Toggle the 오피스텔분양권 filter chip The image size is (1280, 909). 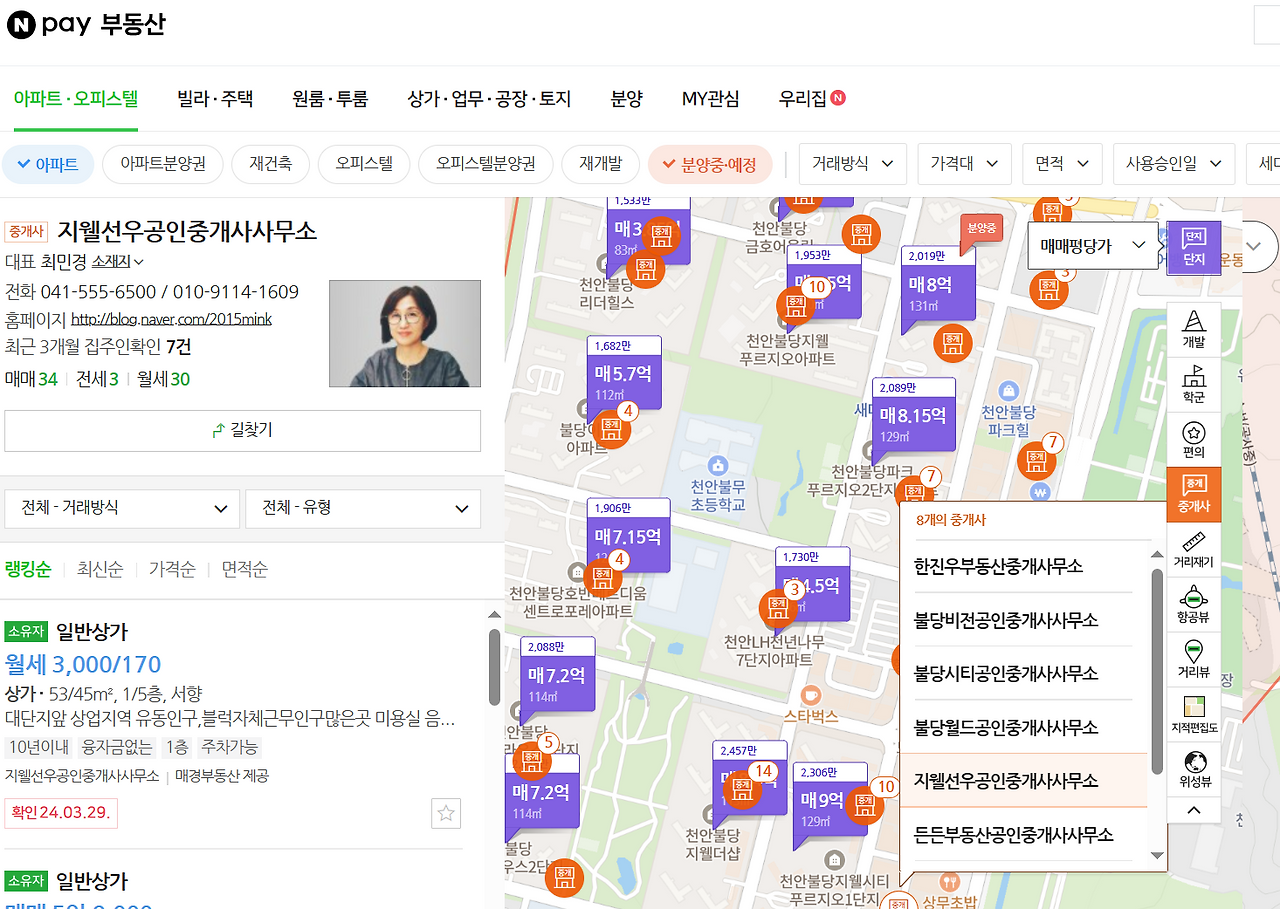point(486,164)
